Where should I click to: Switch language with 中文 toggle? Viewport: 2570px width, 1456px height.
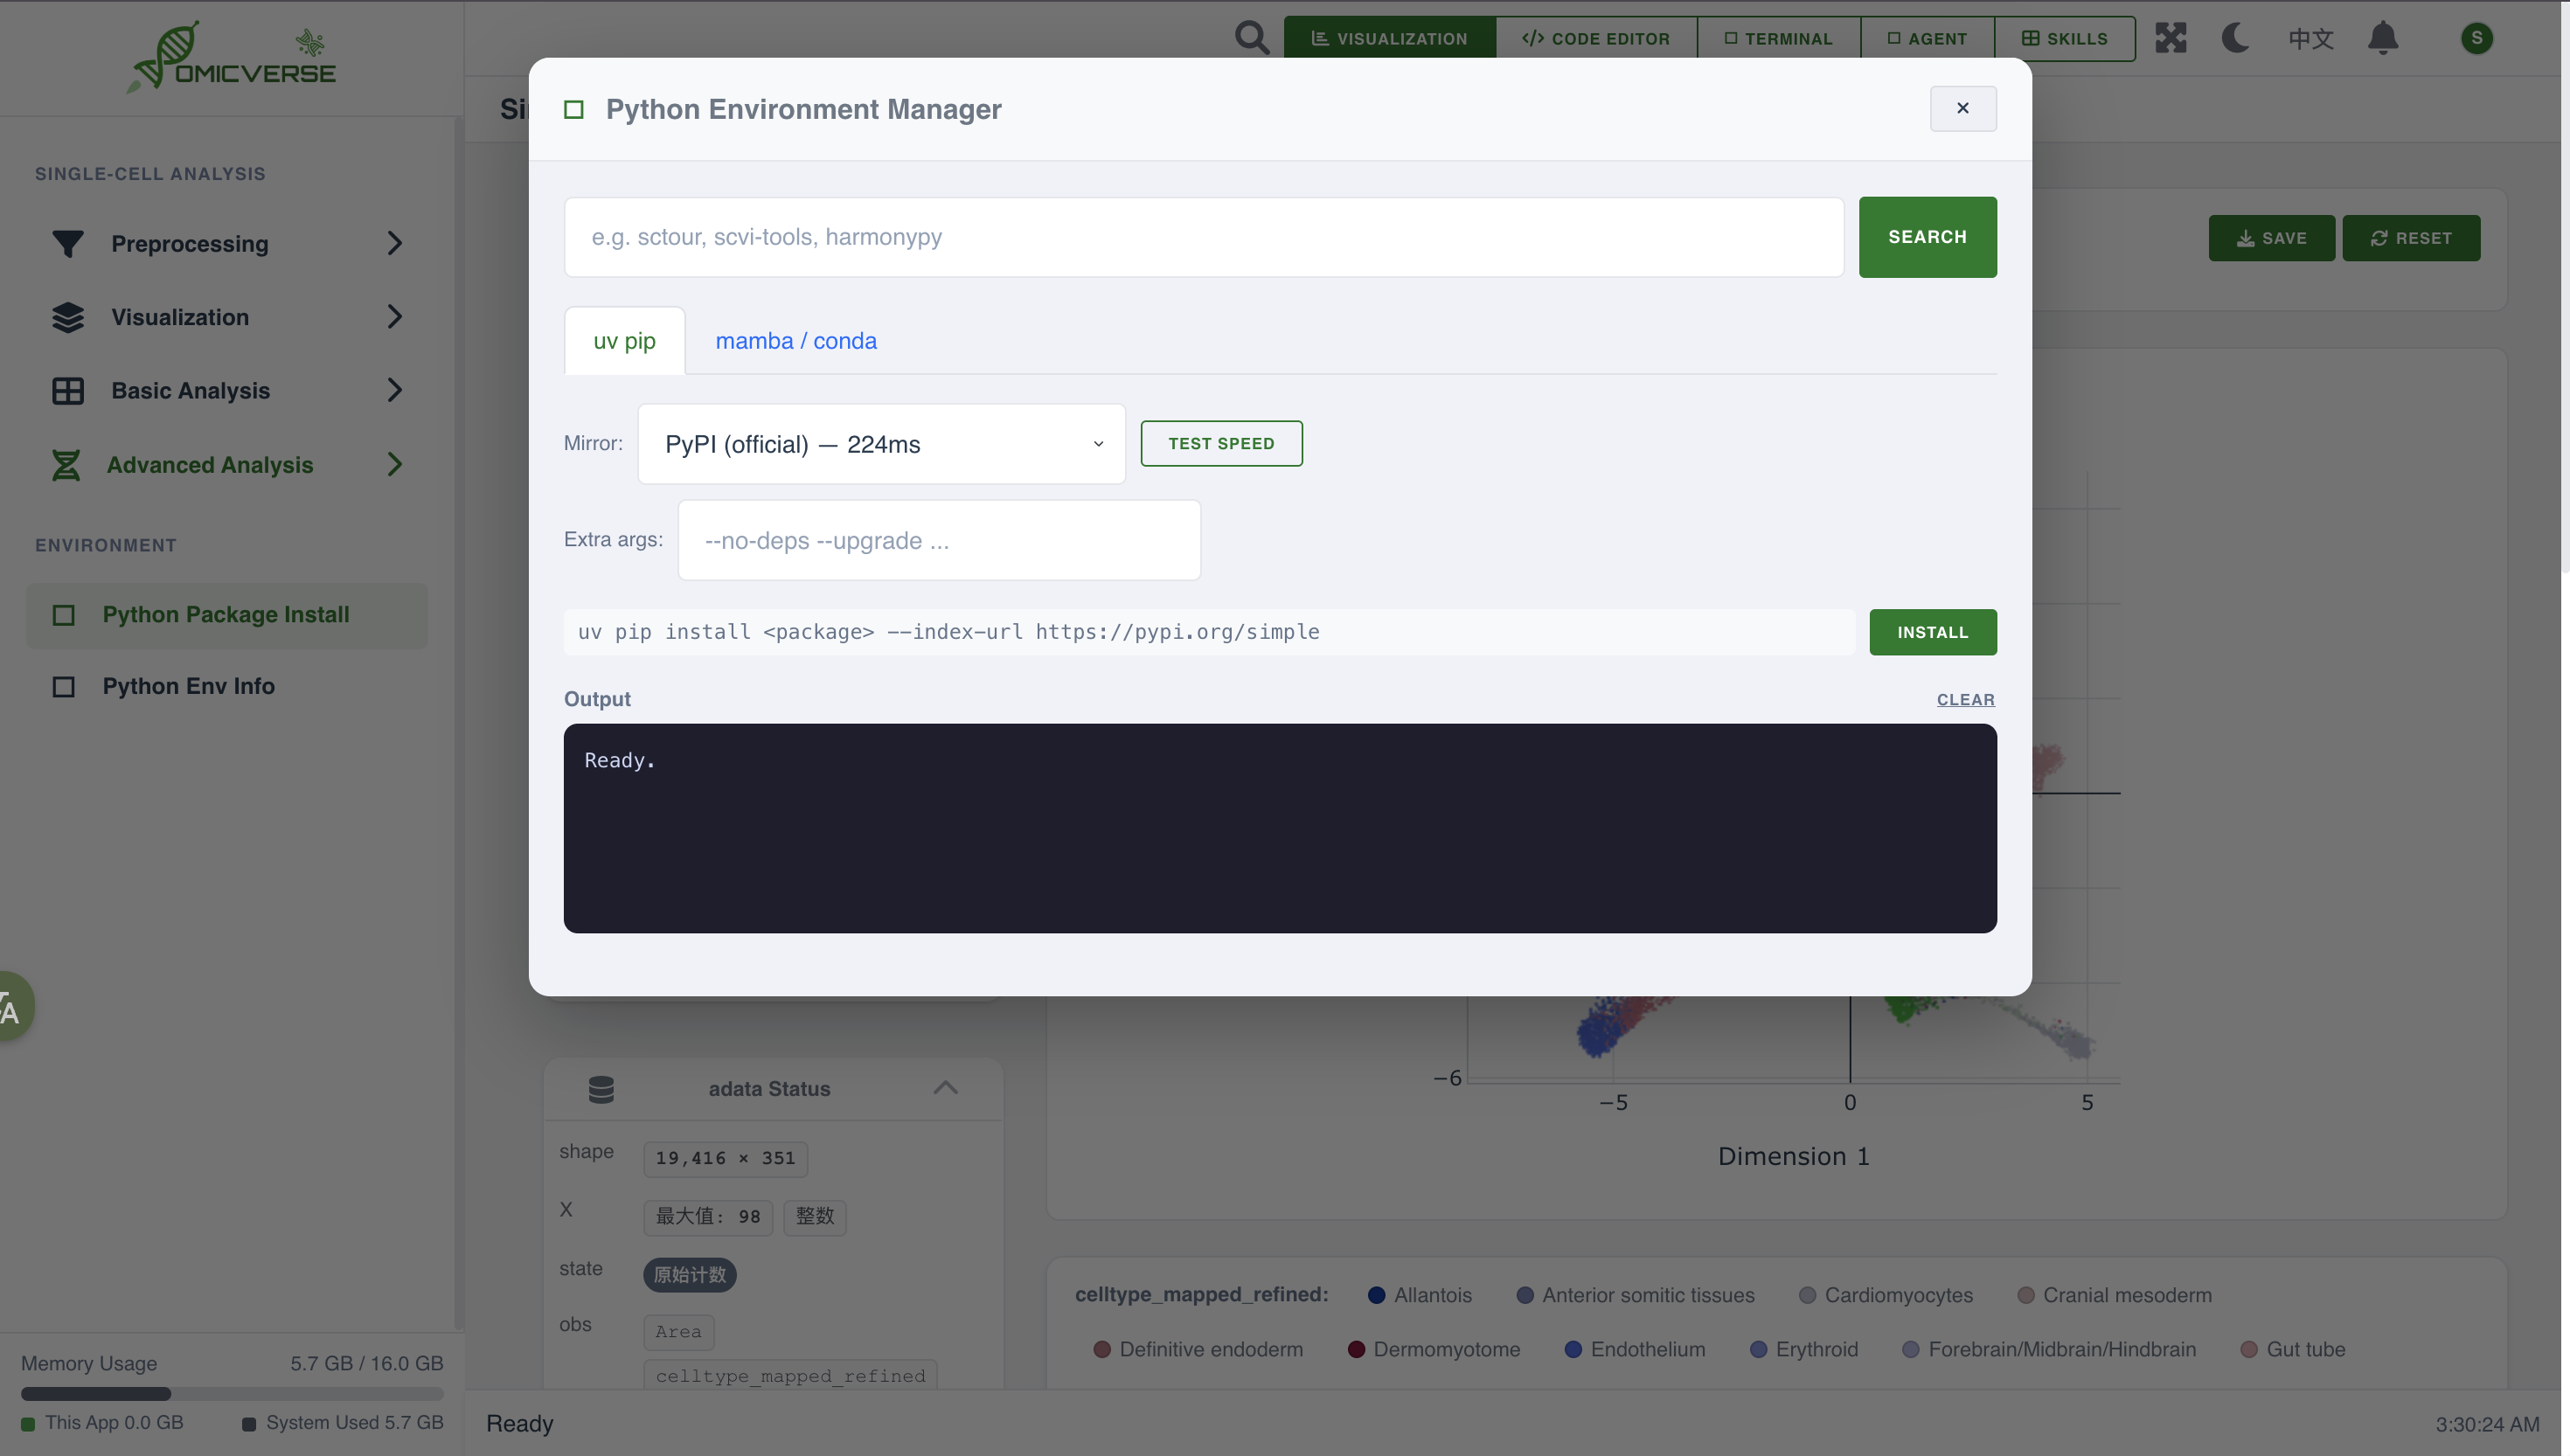coord(2310,38)
